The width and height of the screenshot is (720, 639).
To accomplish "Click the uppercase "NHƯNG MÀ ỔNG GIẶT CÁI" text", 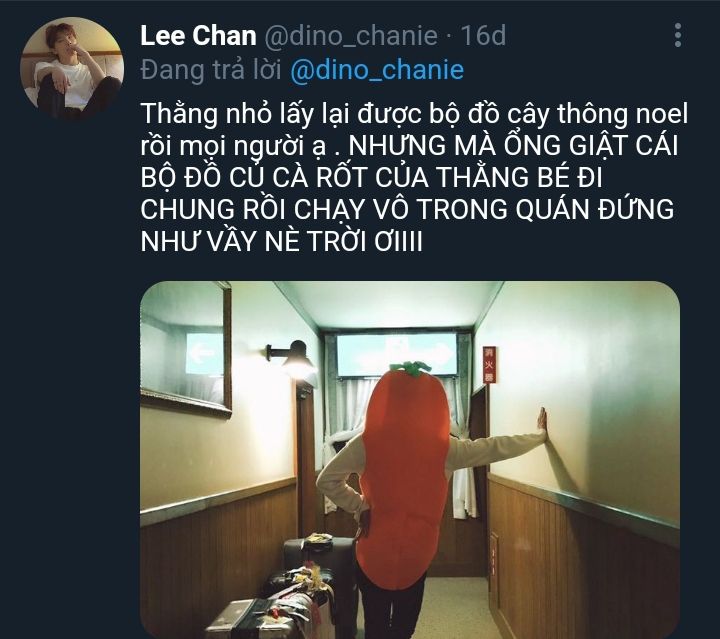I will pyautogui.click(x=513, y=146).
